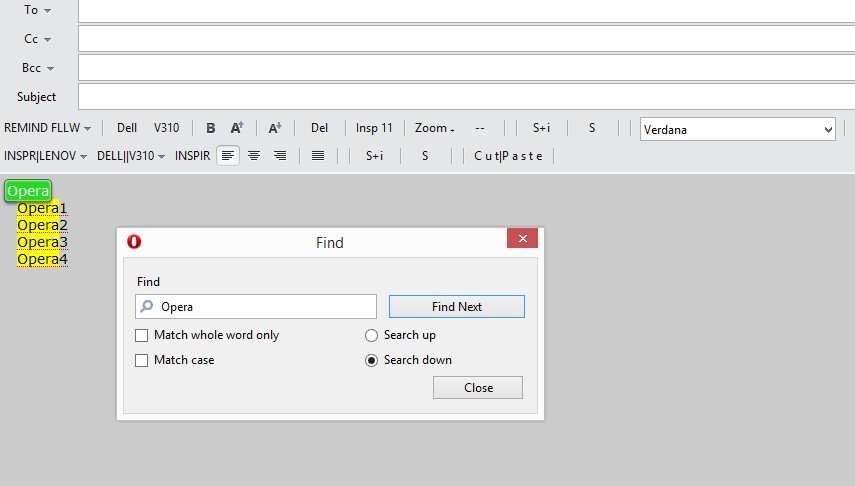This screenshot has height=486, width=855.
Task: Open Verdana font selector
Action: point(738,129)
